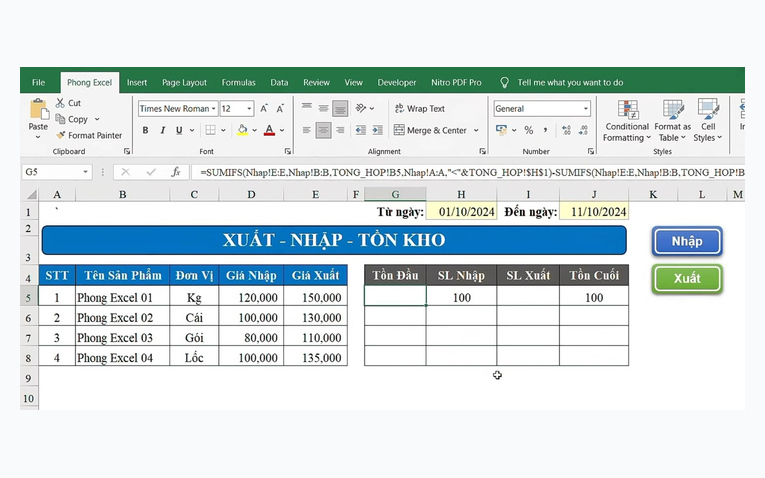Select the date cell 01/10/2024
This screenshot has height=478, width=765.
[462, 212]
